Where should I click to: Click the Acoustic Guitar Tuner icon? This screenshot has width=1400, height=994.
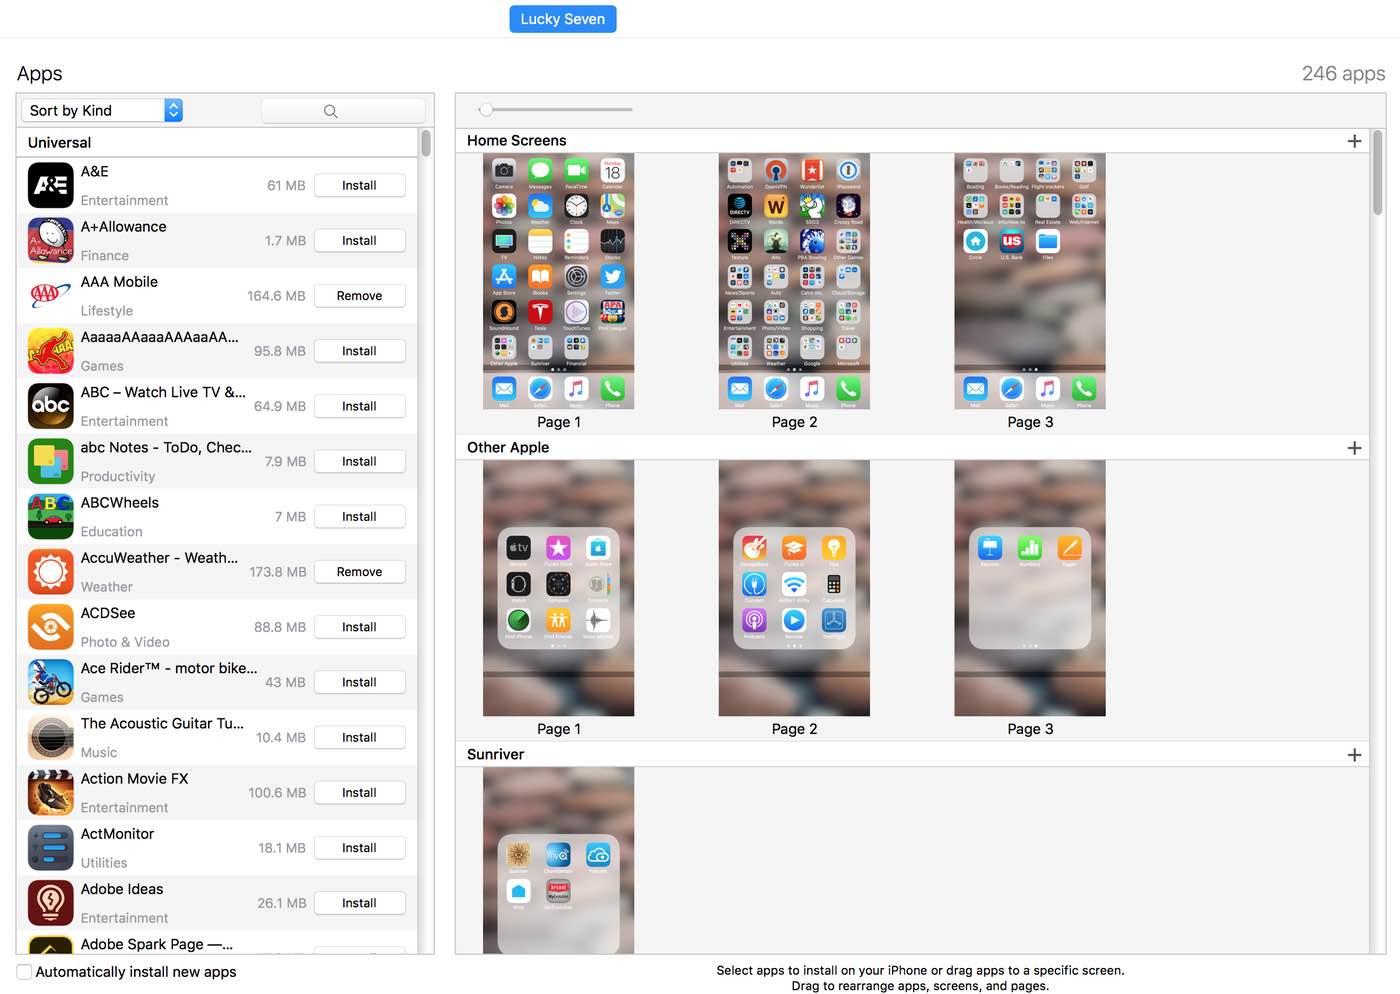coord(51,737)
